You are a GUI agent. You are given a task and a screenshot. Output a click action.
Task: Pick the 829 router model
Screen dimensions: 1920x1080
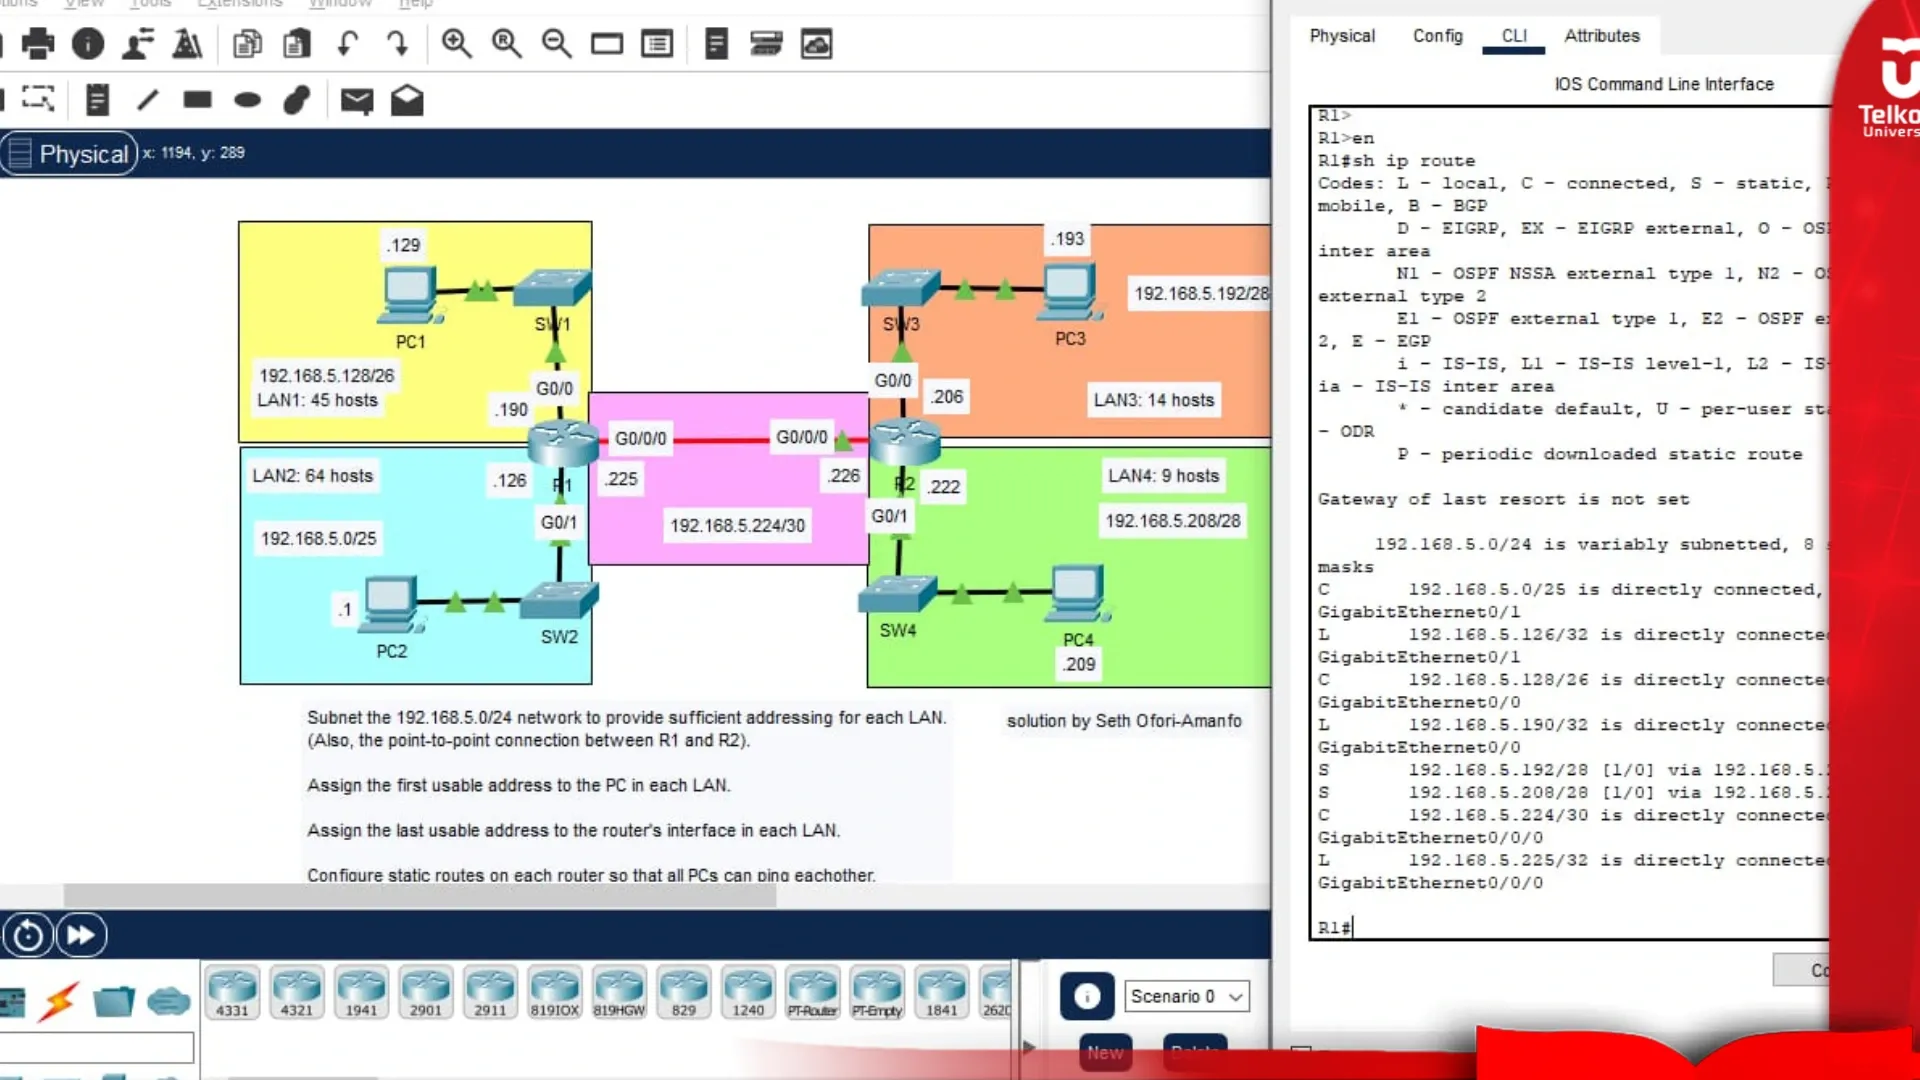[684, 992]
